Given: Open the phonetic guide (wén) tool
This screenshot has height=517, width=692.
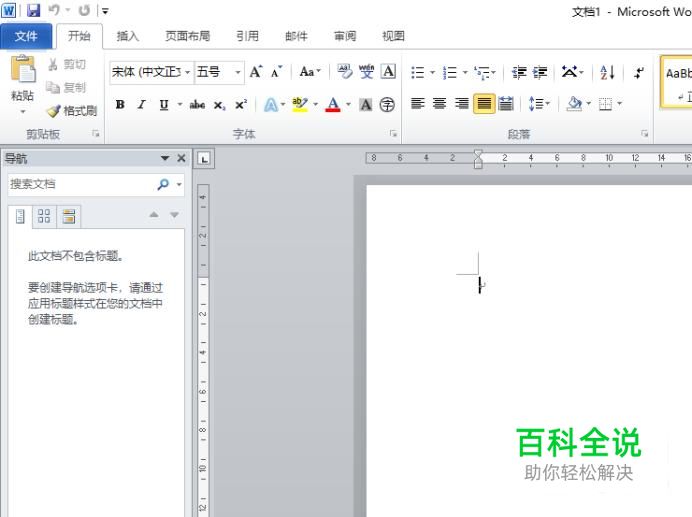Looking at the screenshot, I should pyautogui.click(x=366, y=72).
